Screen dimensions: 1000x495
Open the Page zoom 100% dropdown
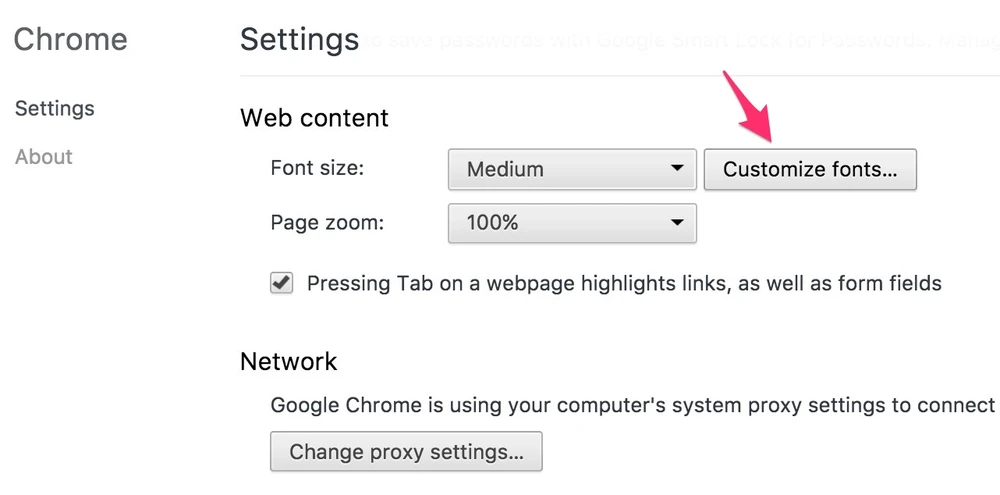[571, 222]
